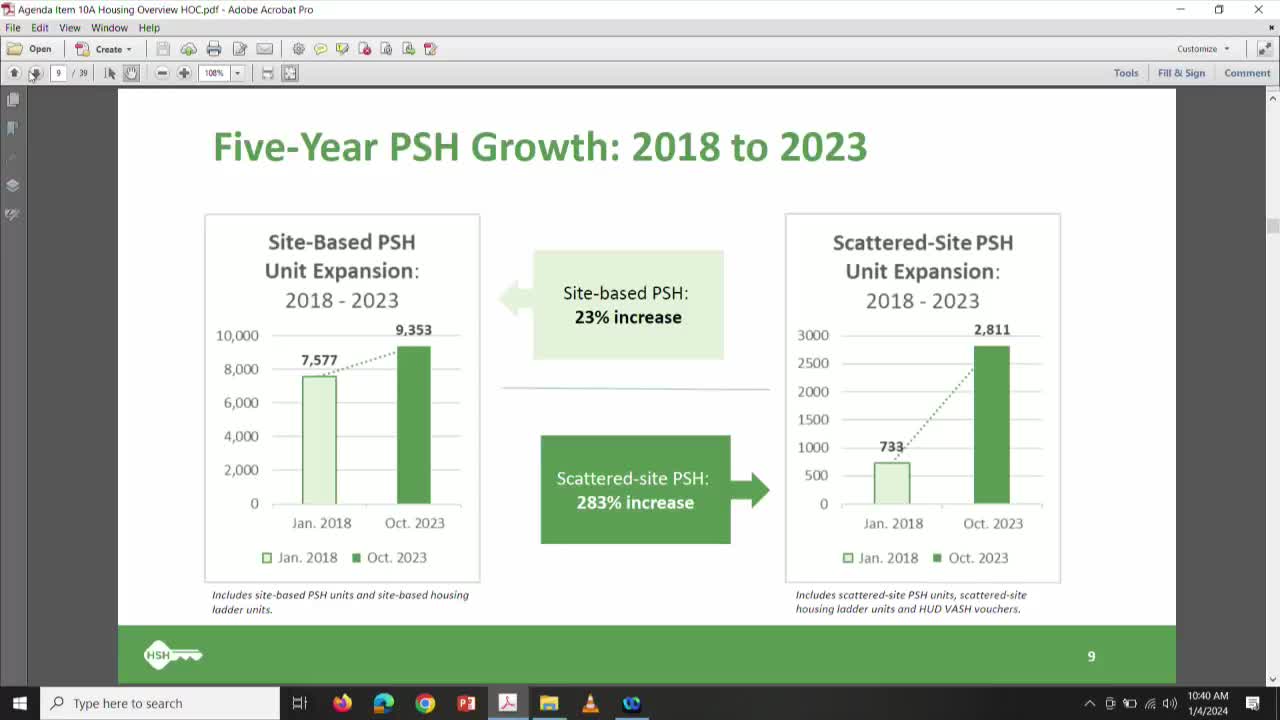Go to previous page using up arrow
Image resolution: width=1280 pixels, height=720 pixels.
coord(14,73)
